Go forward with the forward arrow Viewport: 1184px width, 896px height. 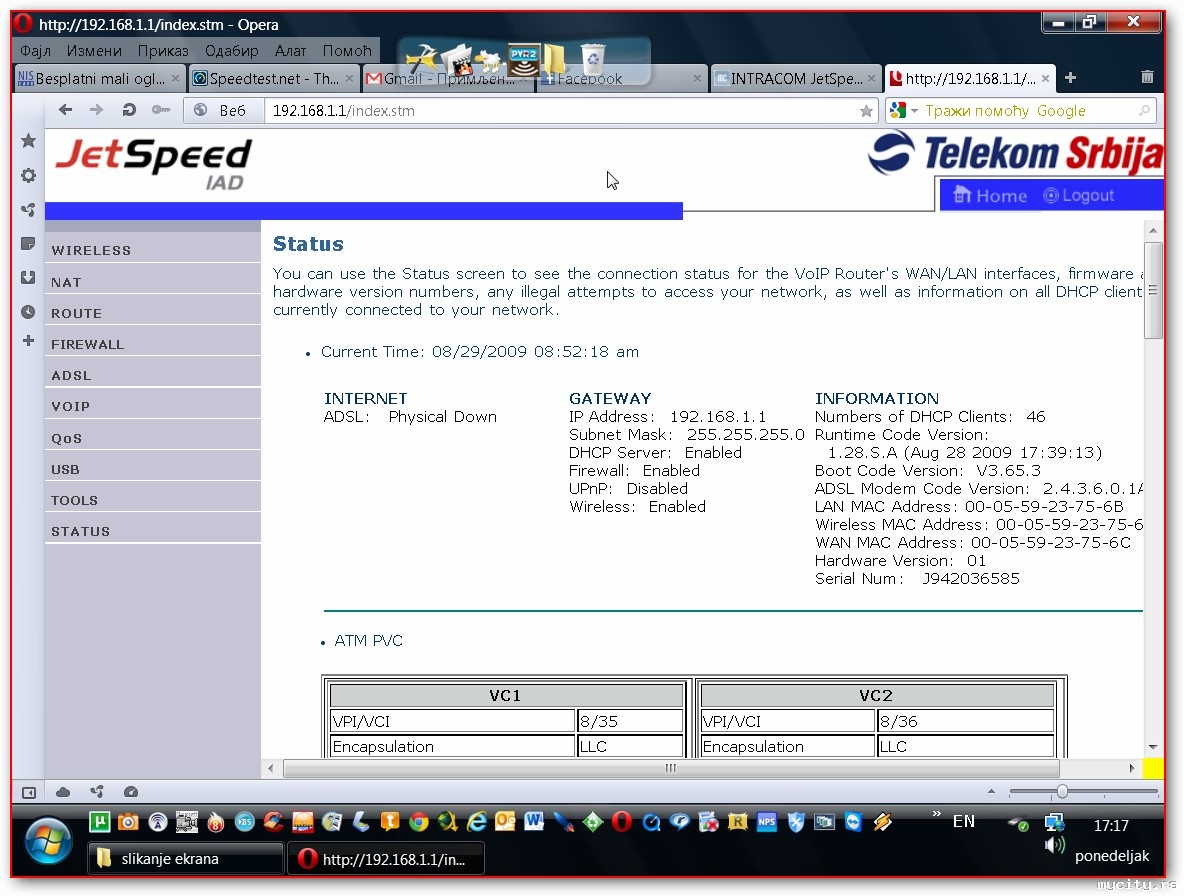tap(97, 110)
